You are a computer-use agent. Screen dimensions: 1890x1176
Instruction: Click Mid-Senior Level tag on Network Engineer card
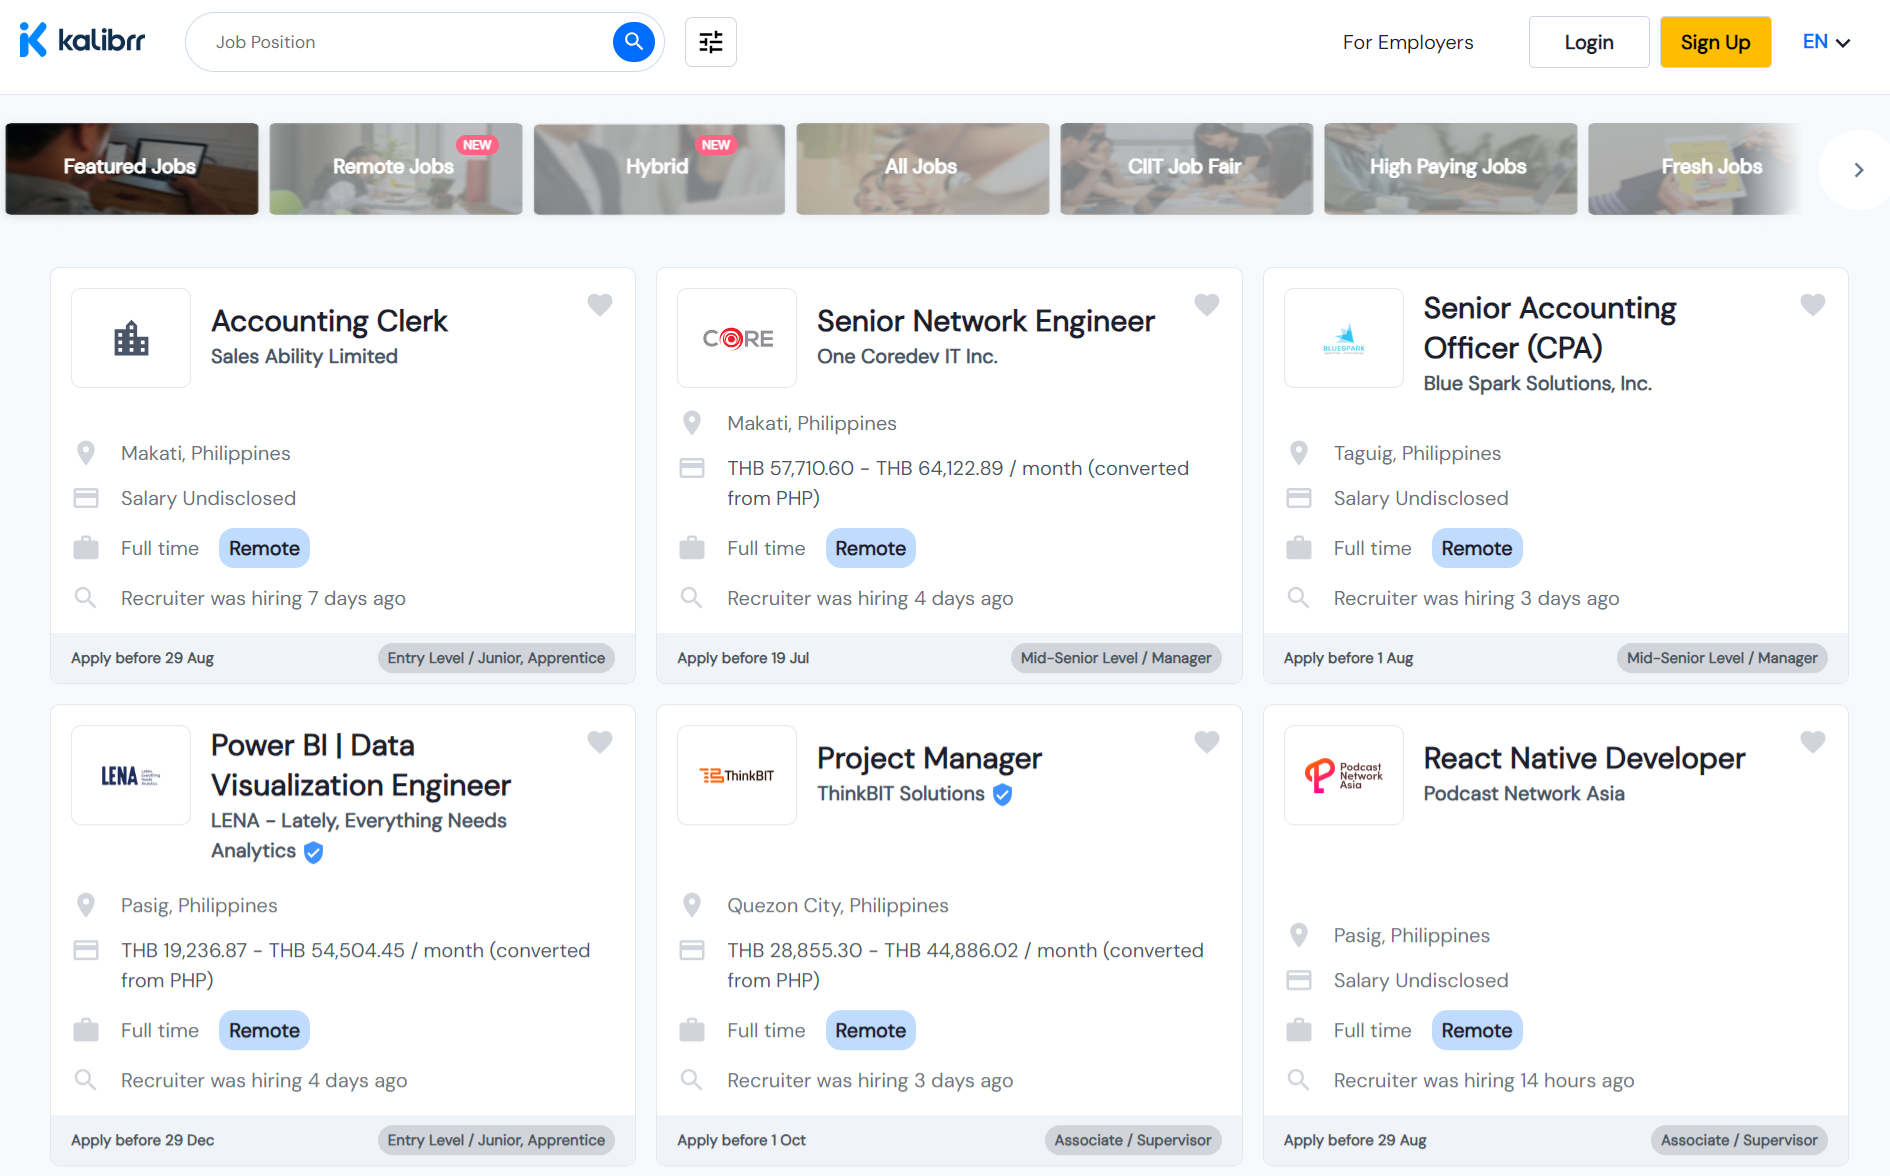[1115, 658]
